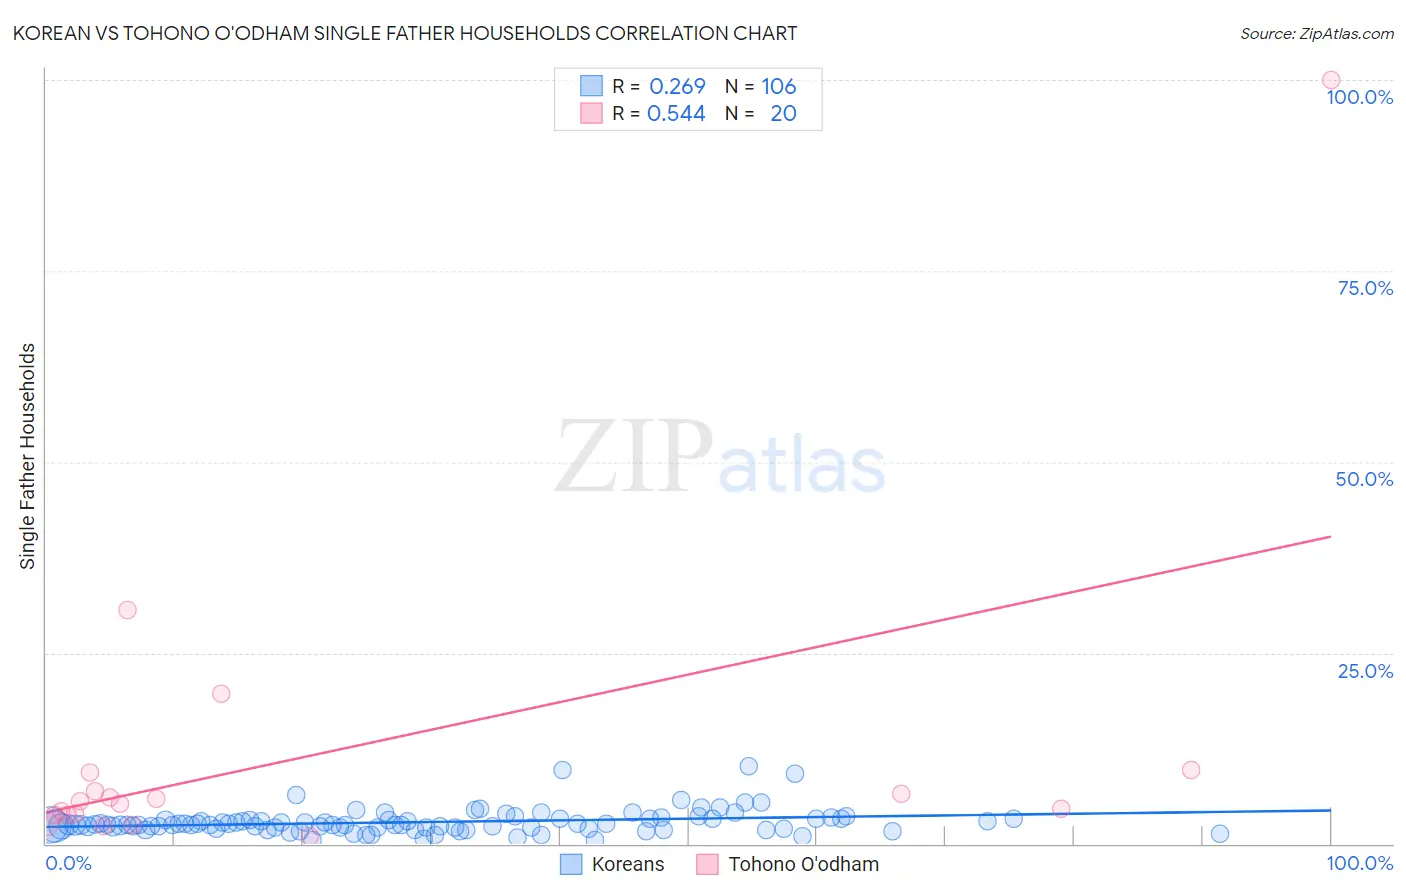Click the 75.0% y-axis label

[1365, 288]
